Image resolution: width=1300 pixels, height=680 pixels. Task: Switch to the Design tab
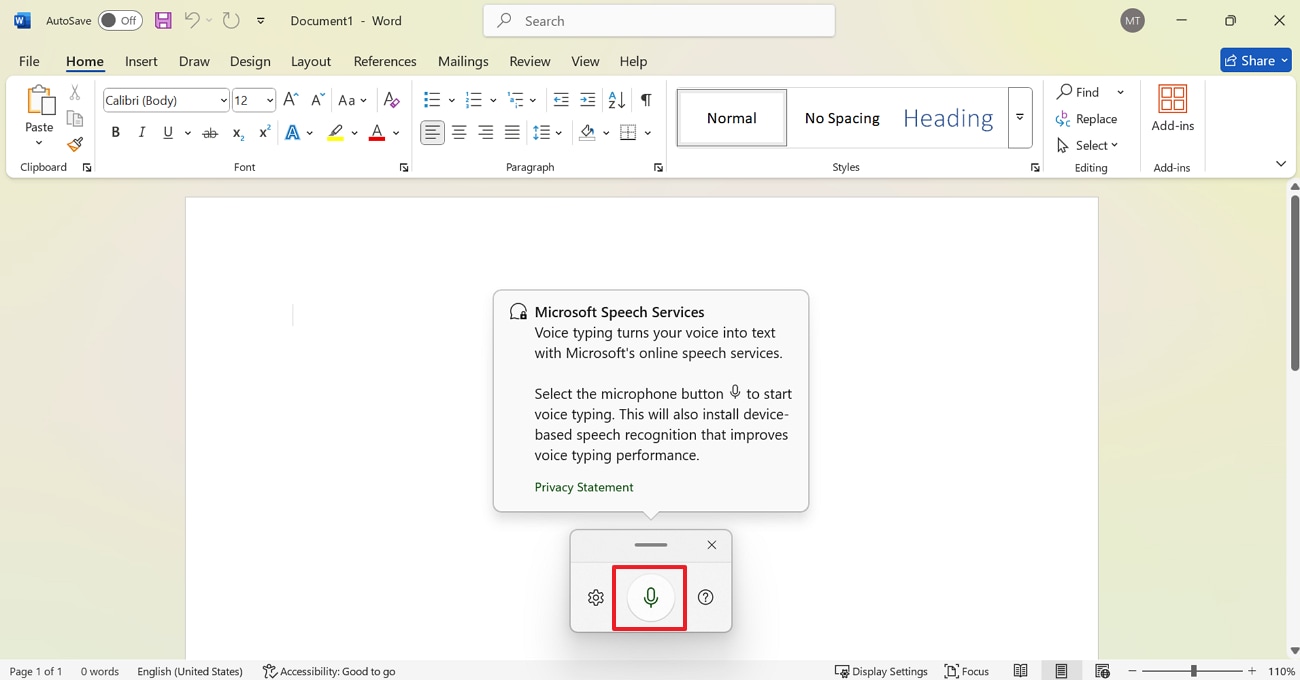pos(250,61)
